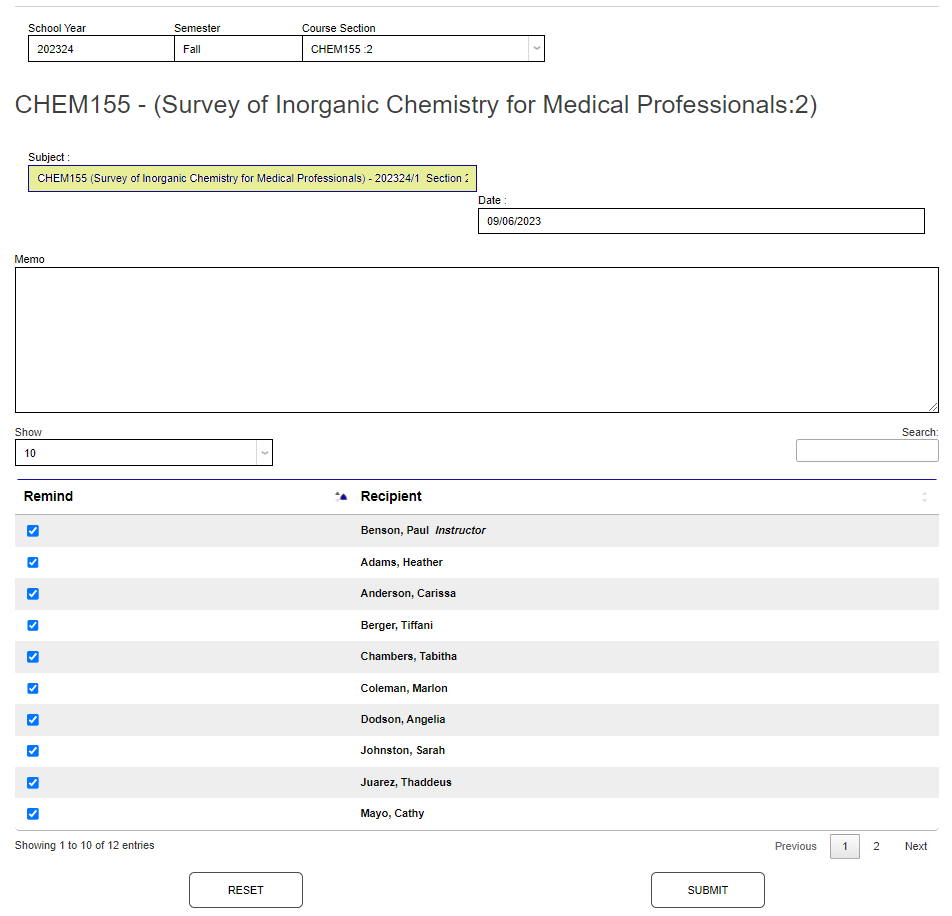Click the Recipient column sort icon
This screenshot has height=916, width=952.
click(924, 497)
